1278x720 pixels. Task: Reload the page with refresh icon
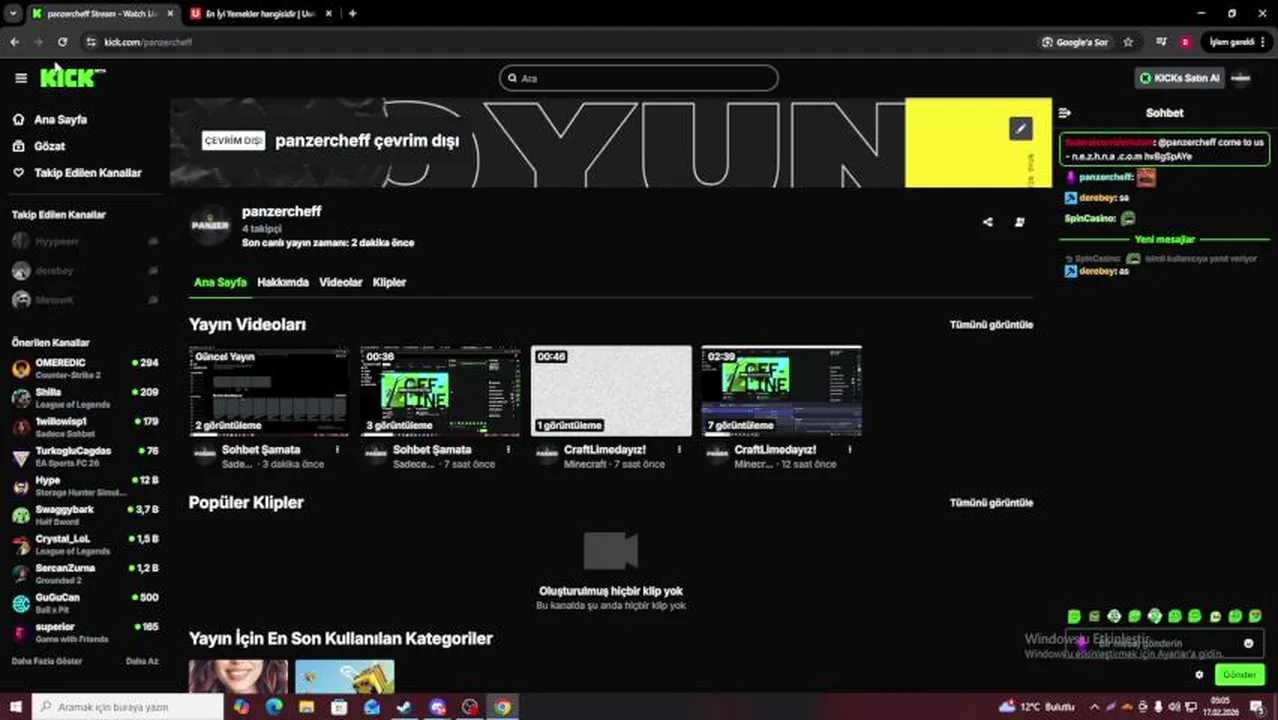62,42
